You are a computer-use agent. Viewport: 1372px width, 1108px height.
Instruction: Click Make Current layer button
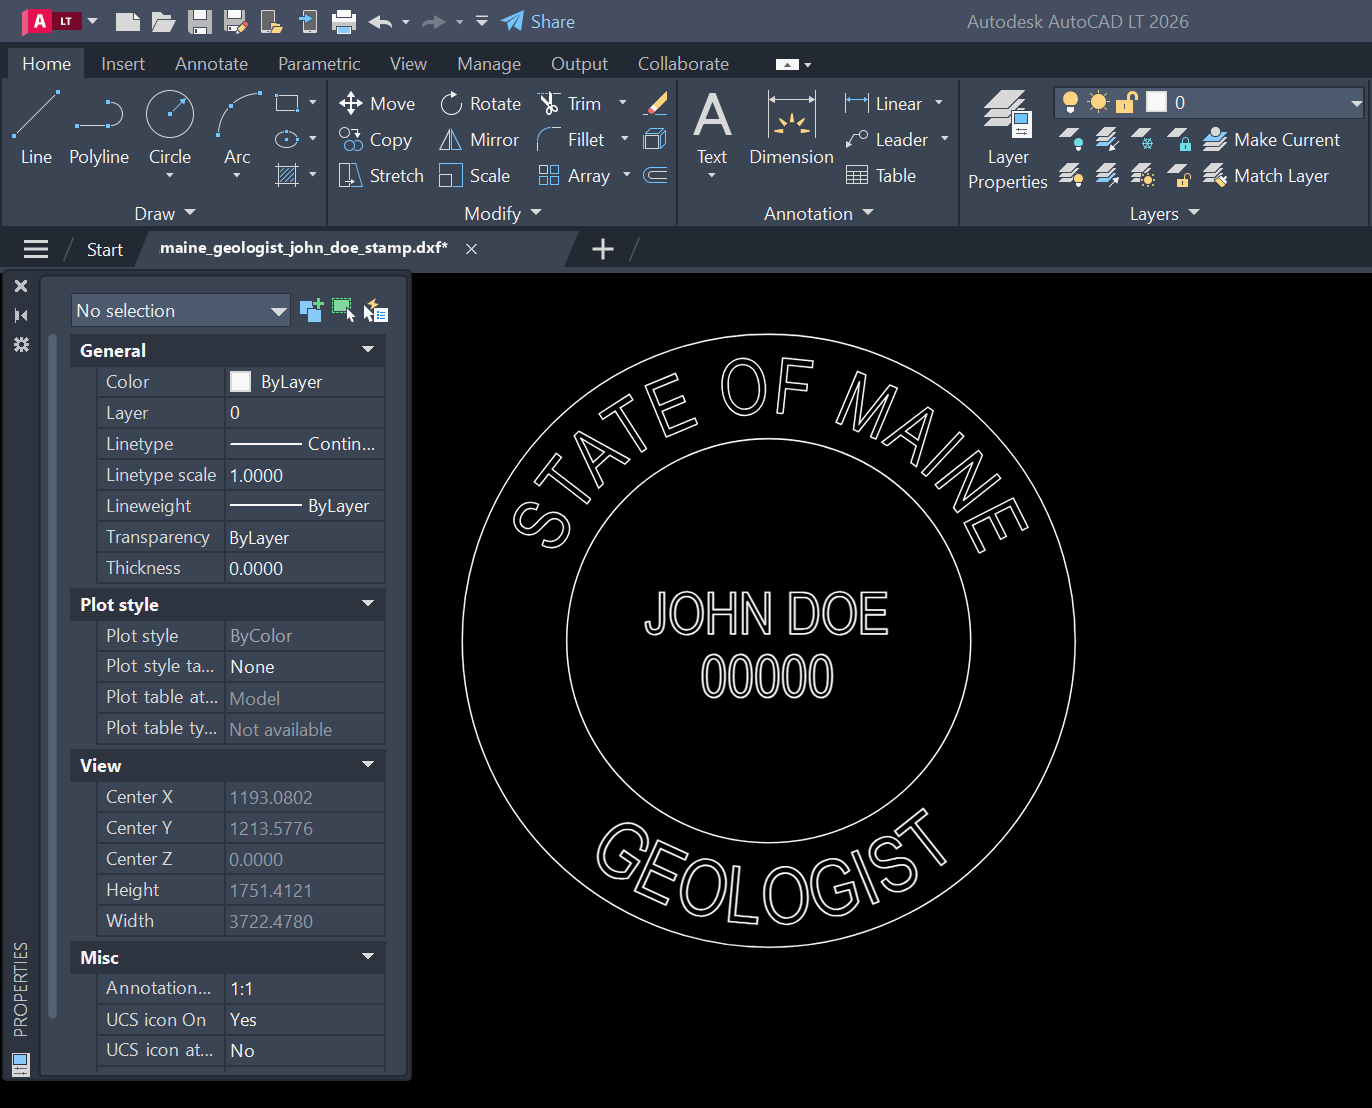1271,140
